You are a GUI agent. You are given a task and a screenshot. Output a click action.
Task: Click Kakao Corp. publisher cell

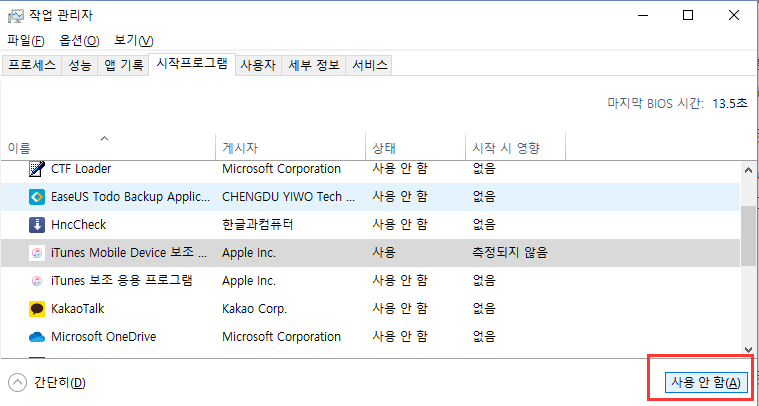pyautogui.click(x=254, y=309)
